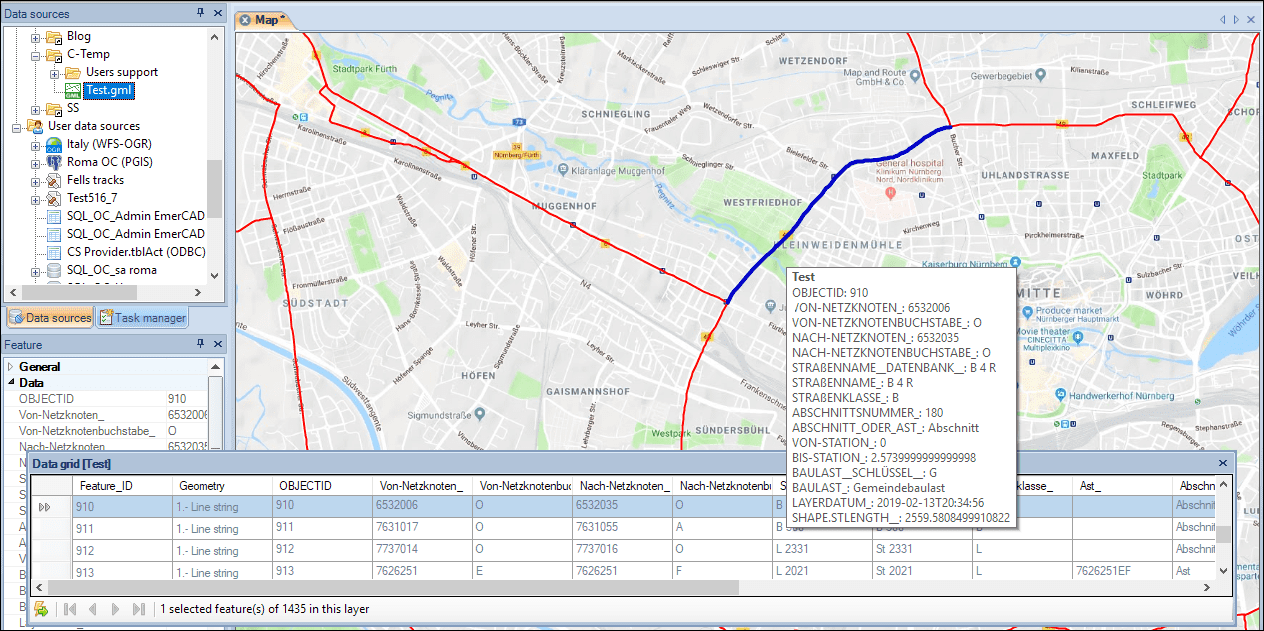Click cell 7631017 in row 911
1264x631 pixels.
click(x=423, y=528)
